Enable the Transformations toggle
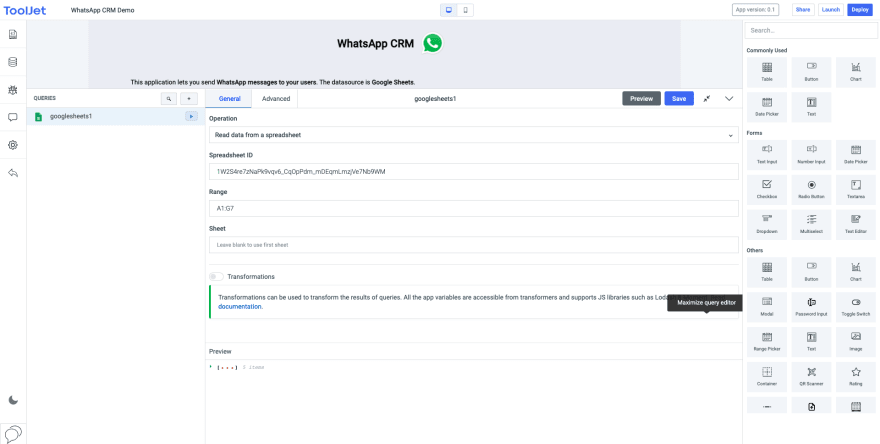880x444 pixels. 216,277
